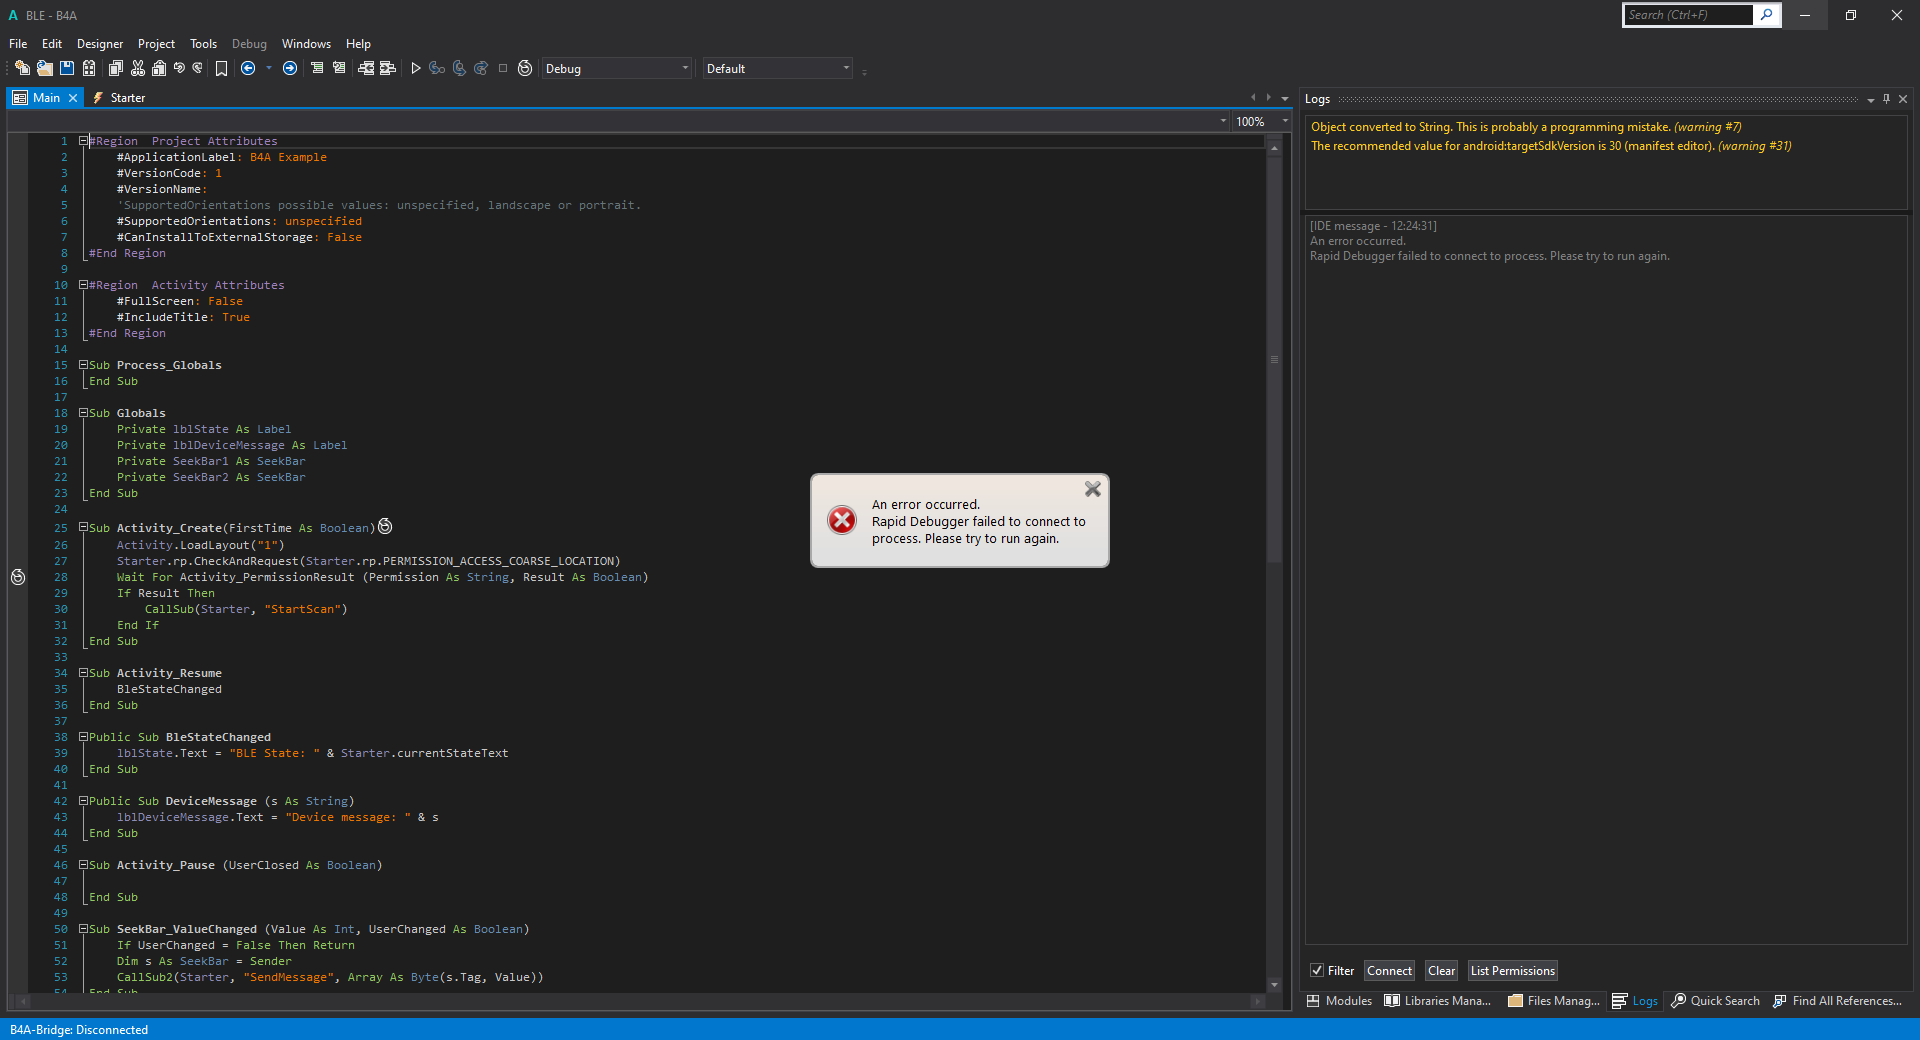Open the Designer menu

pos(100,44)
